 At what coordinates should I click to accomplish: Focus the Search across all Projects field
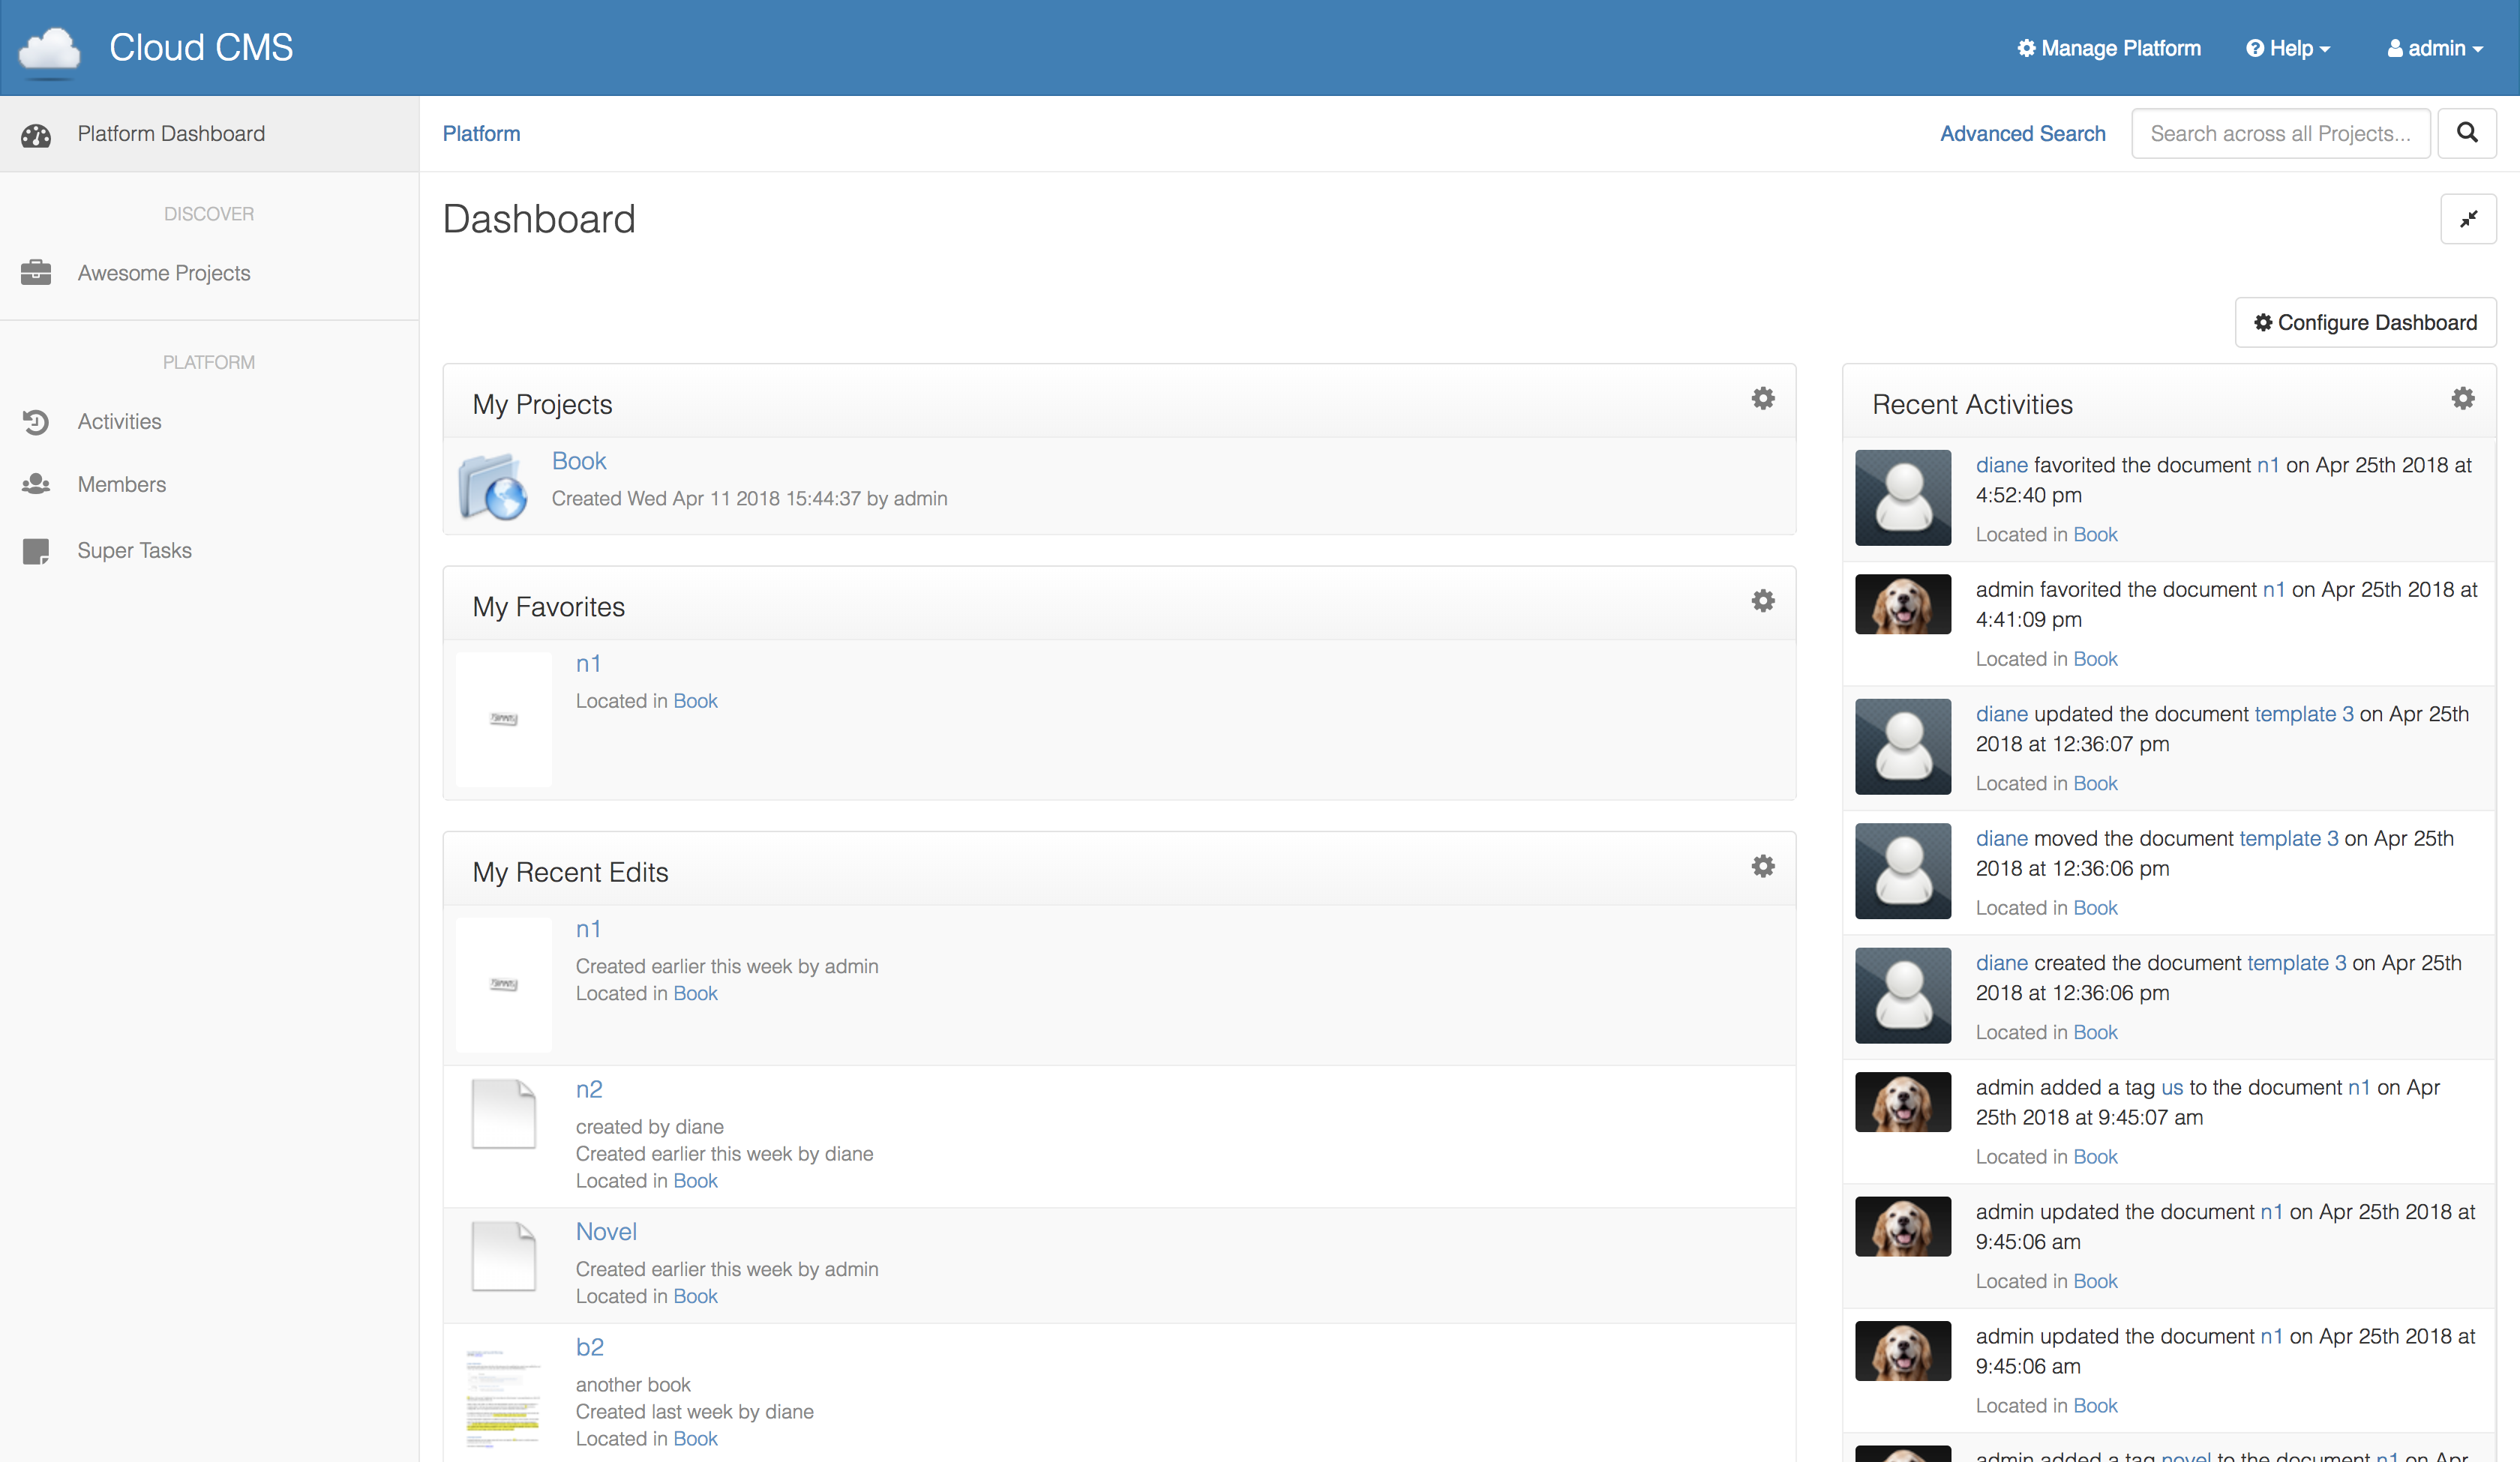(x=2280, y=134)
